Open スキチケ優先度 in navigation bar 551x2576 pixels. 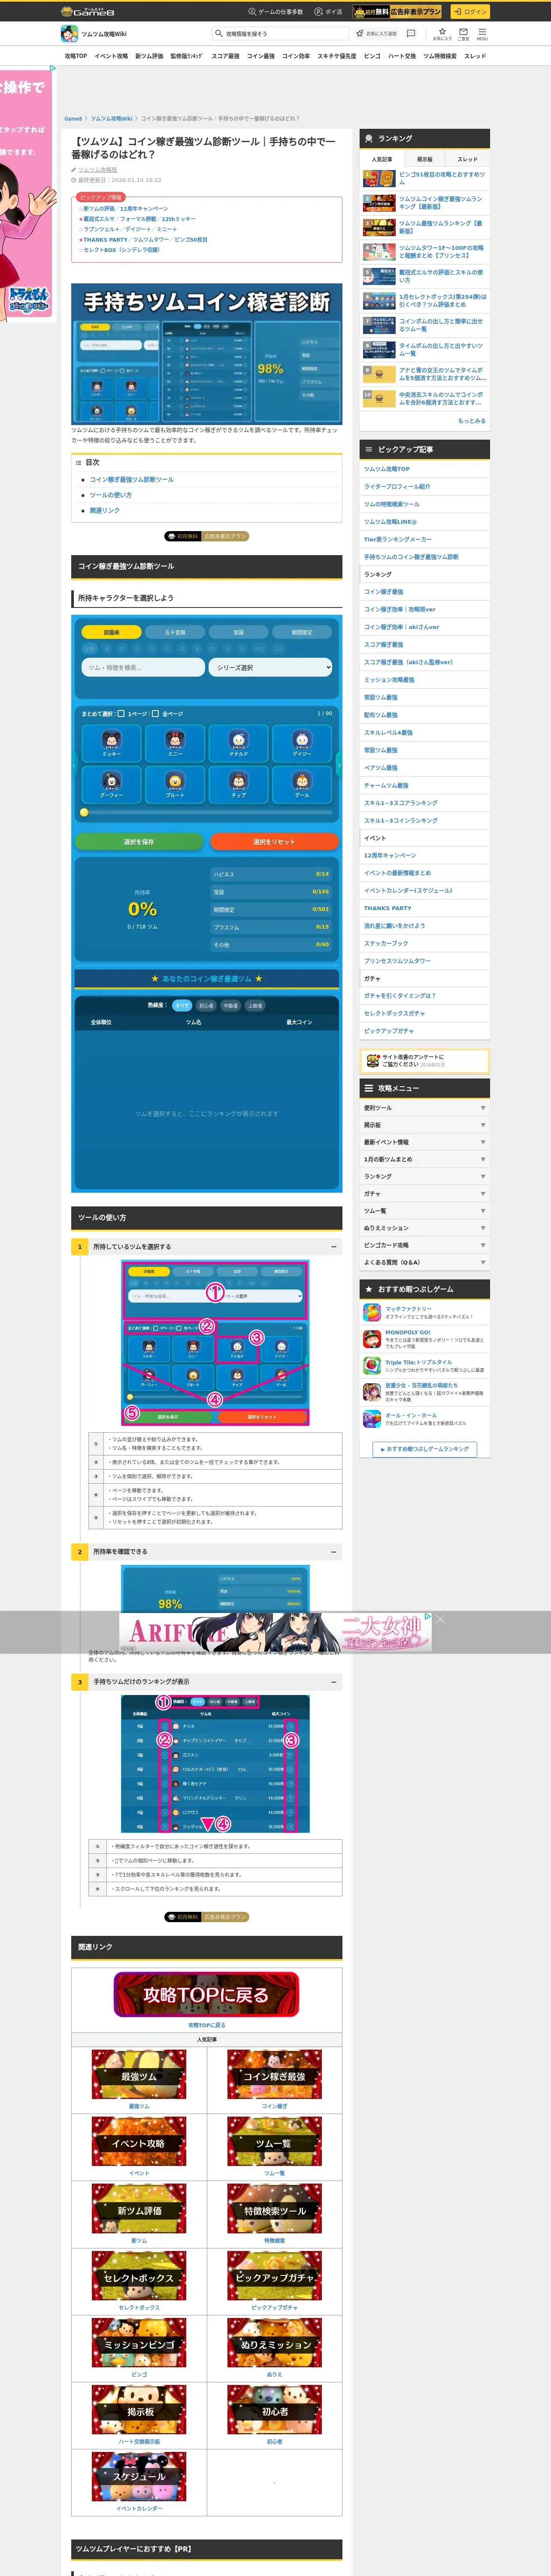pyautogui.click(x=336, y=56)
